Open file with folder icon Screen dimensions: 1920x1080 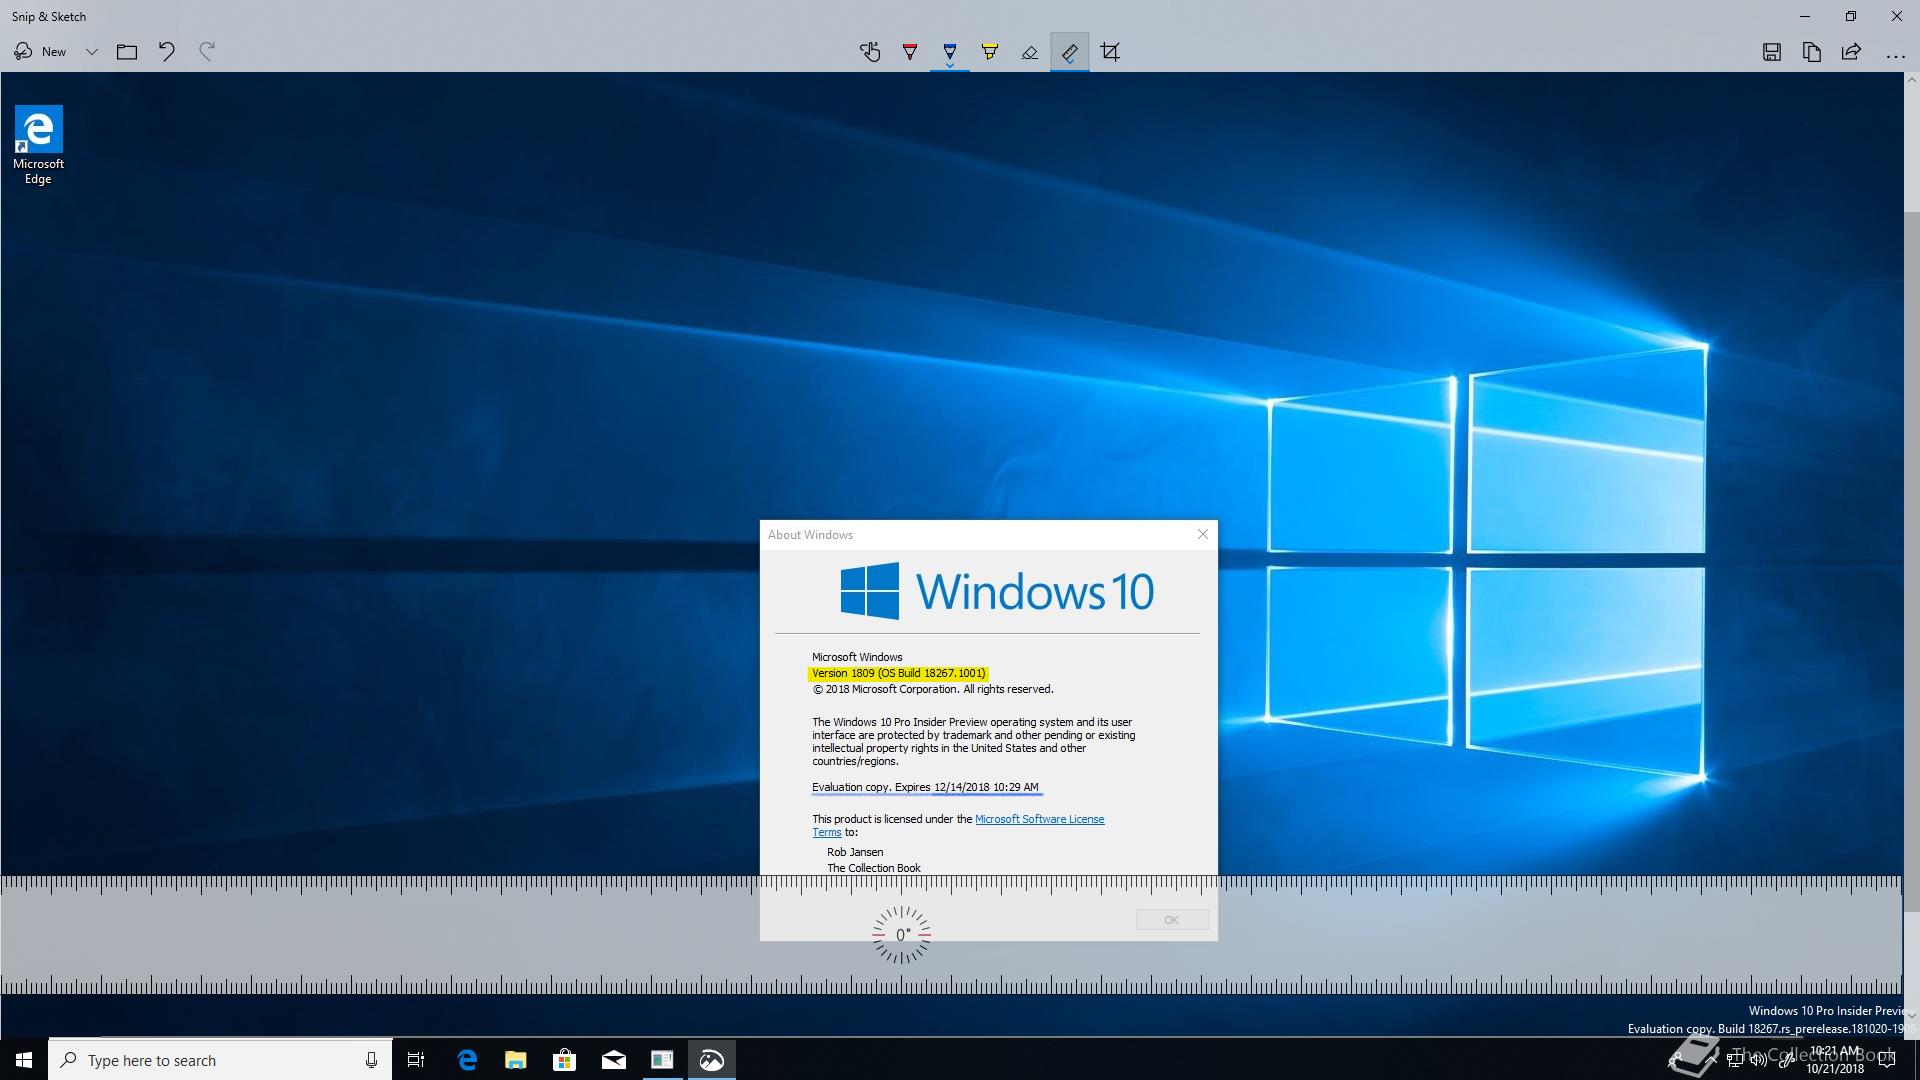click(x=127, y=52)
